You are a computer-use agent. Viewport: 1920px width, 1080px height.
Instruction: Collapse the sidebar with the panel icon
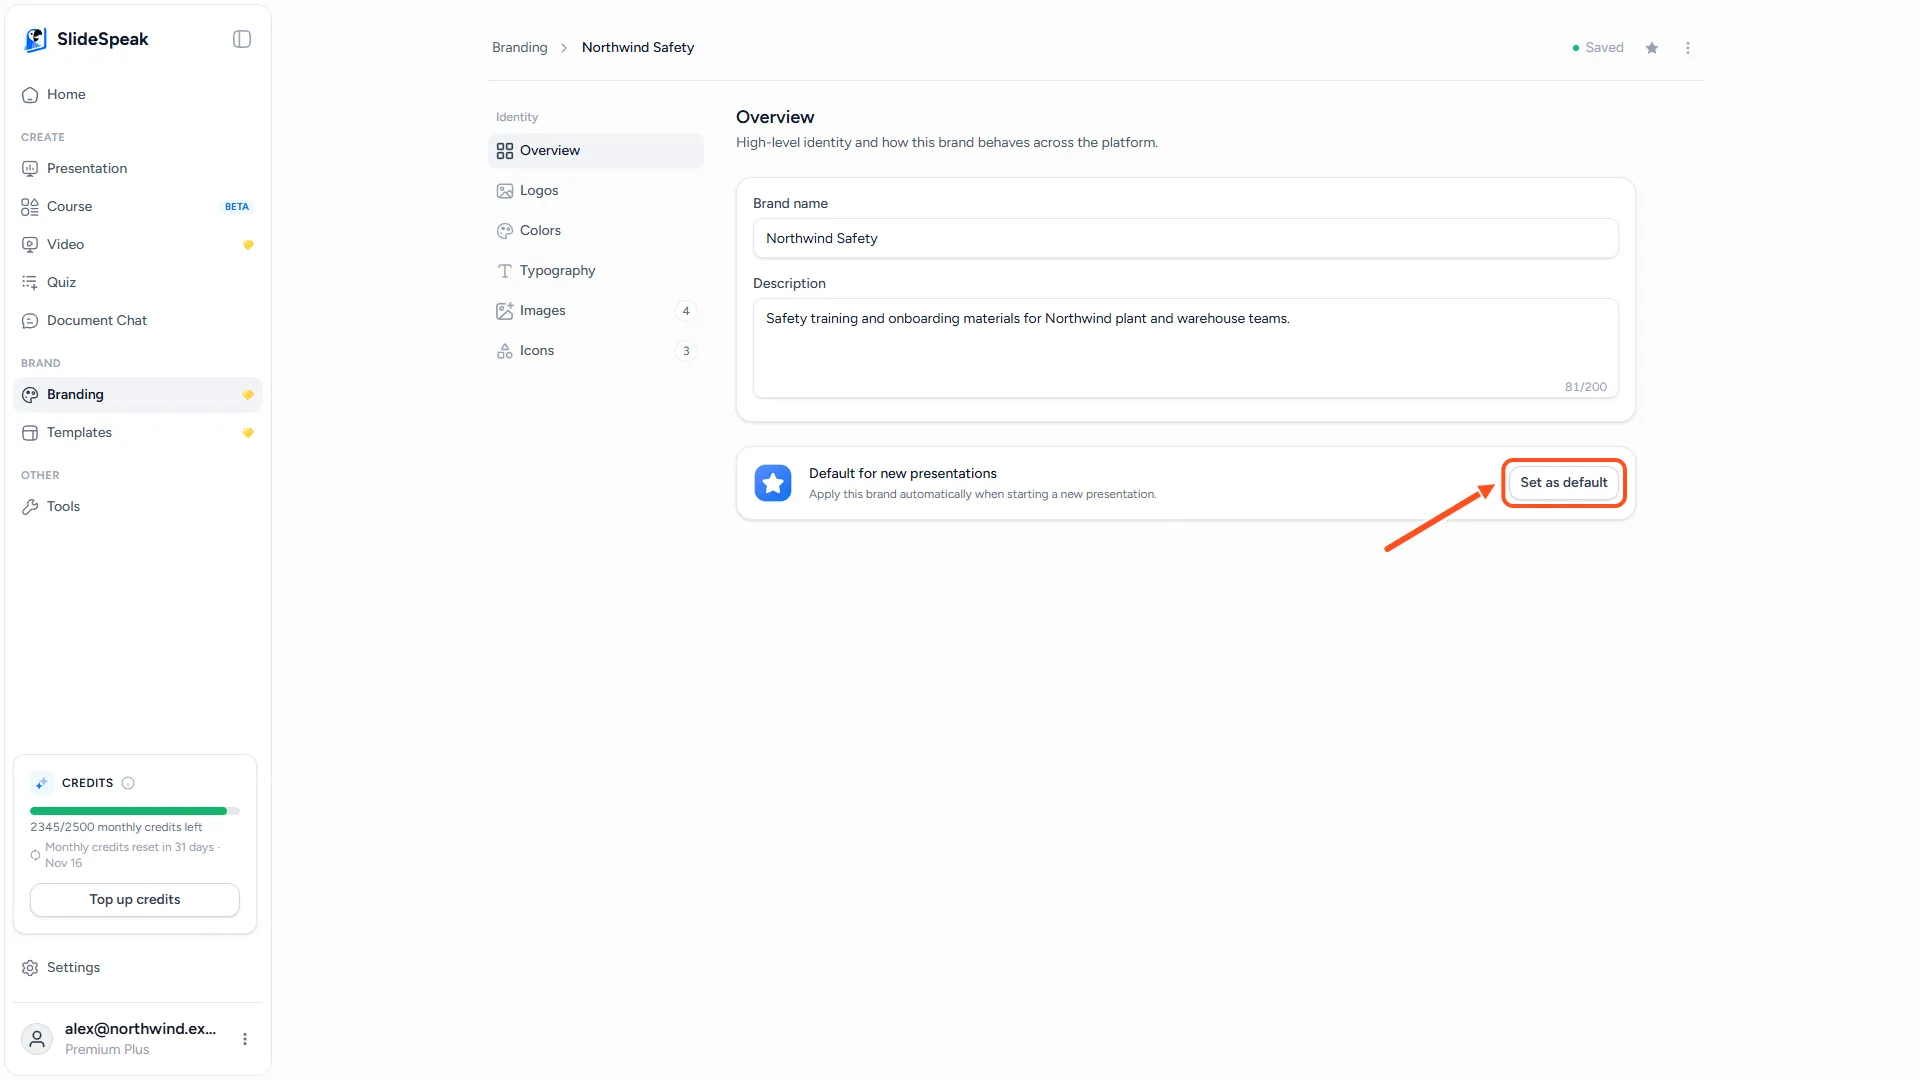[242, 39]
